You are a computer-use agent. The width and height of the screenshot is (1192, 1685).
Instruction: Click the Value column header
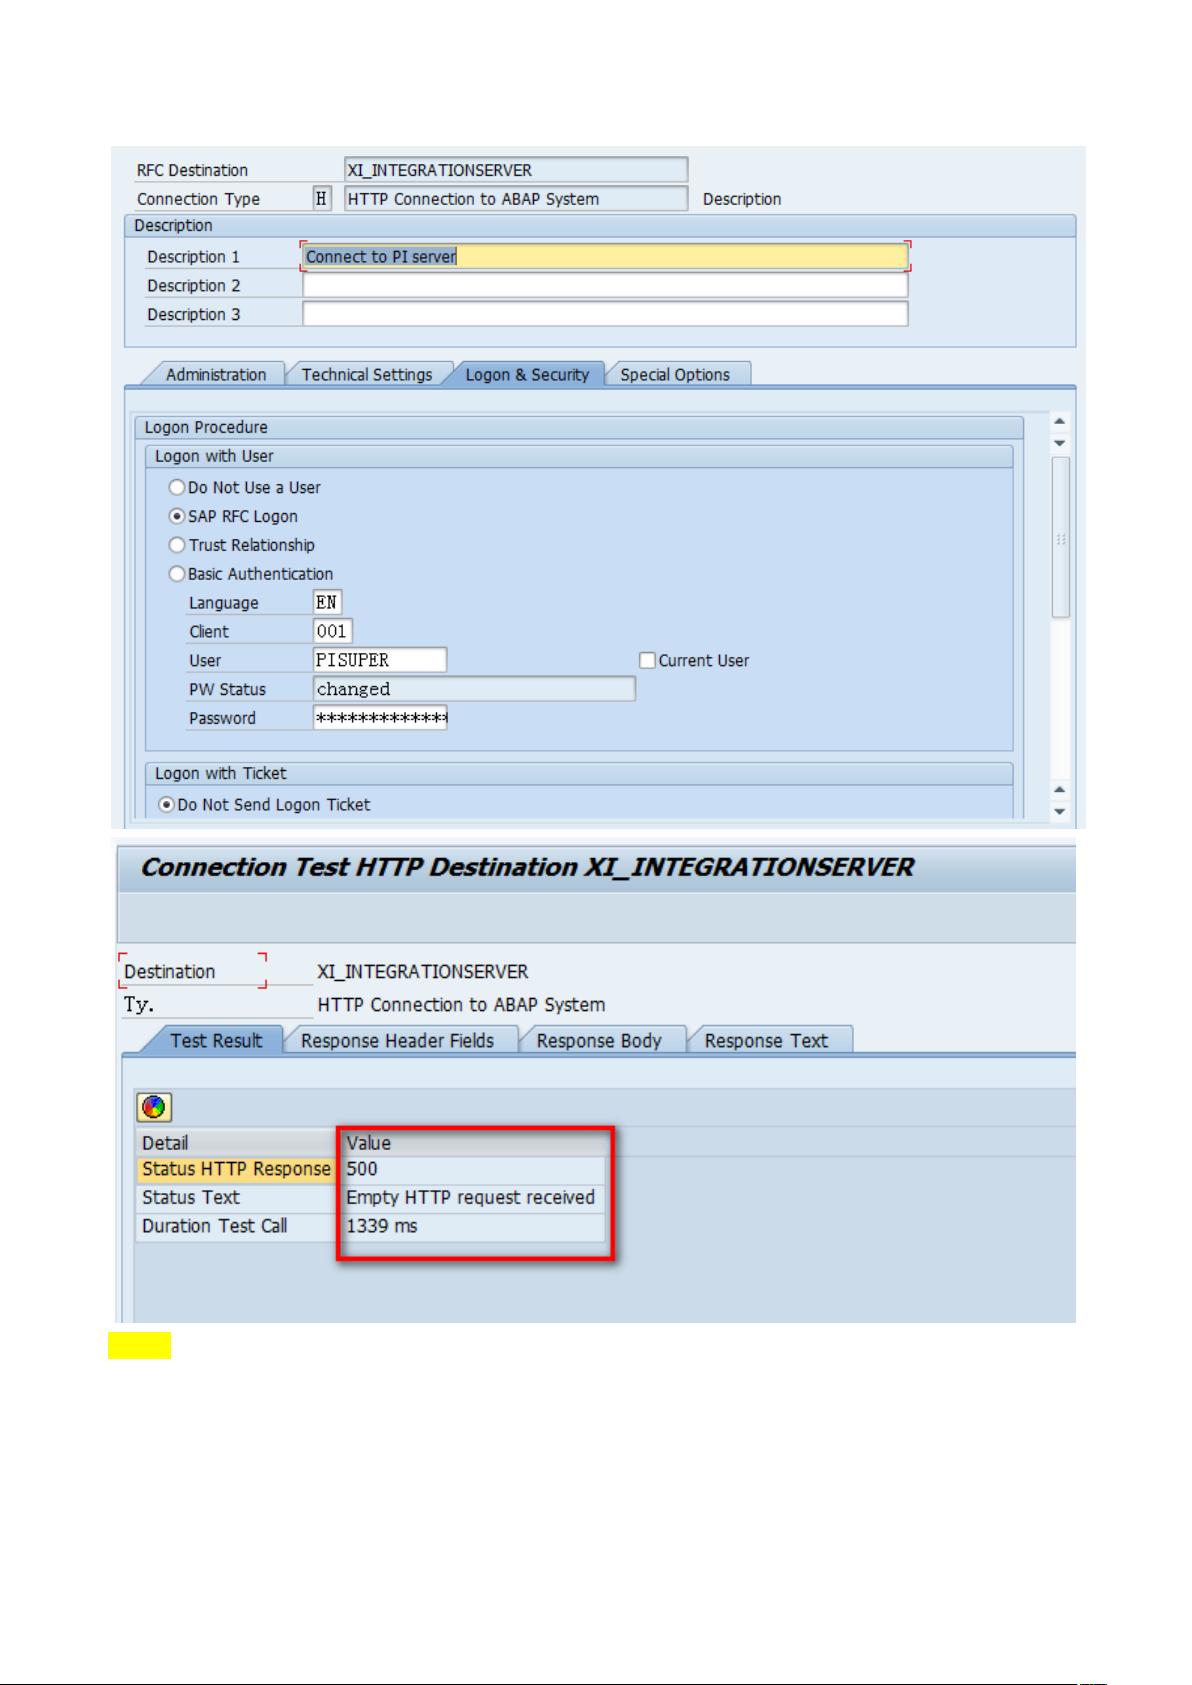[x=472, y=1142]
